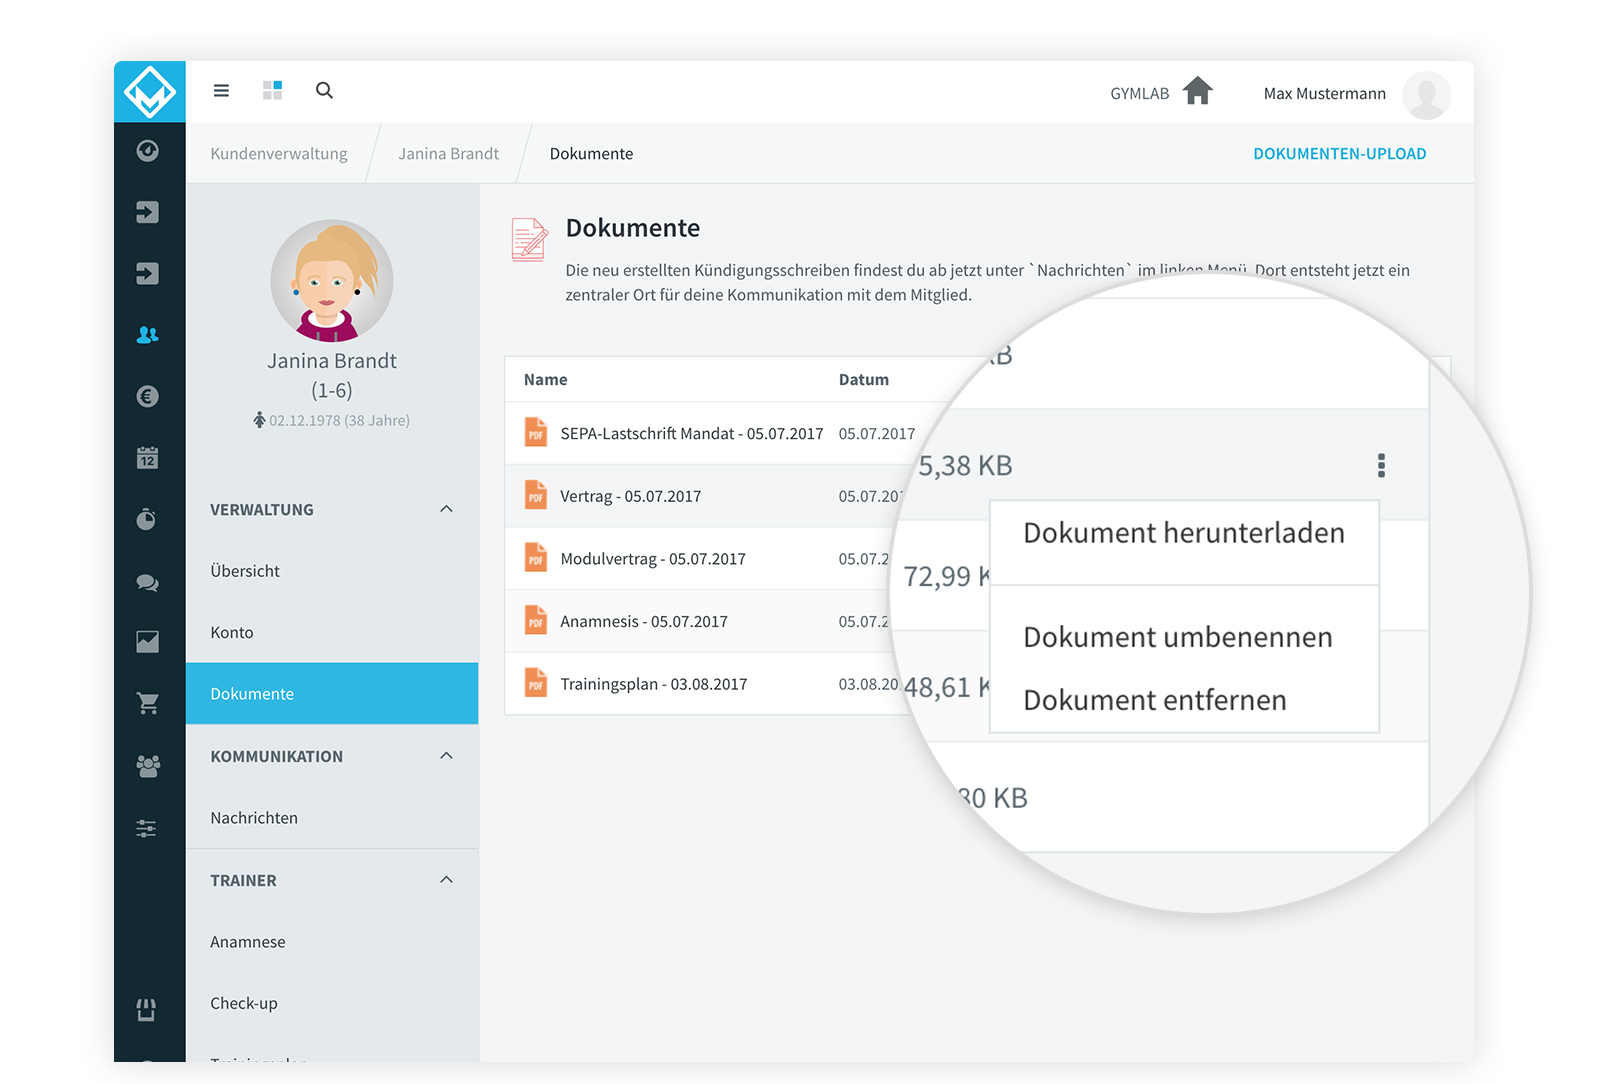Open the statistics chart sidebar icon
The width and height of the screenshot is (1600, 1084).
[148, 642]
